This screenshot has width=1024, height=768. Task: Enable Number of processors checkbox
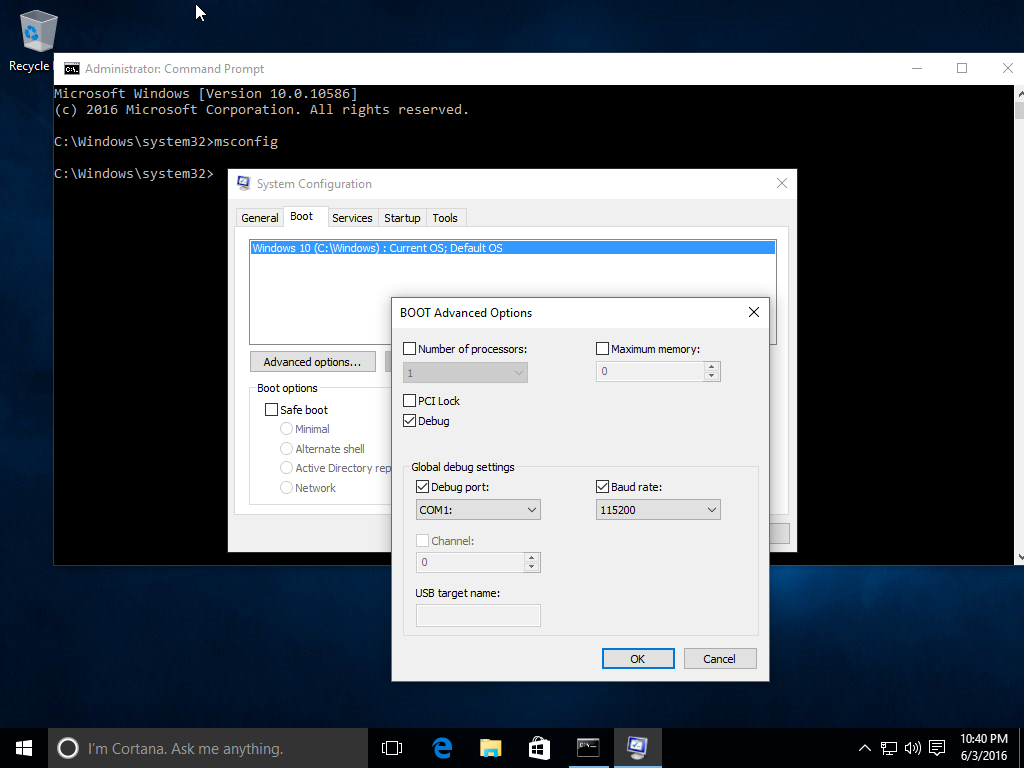(409, 349)
